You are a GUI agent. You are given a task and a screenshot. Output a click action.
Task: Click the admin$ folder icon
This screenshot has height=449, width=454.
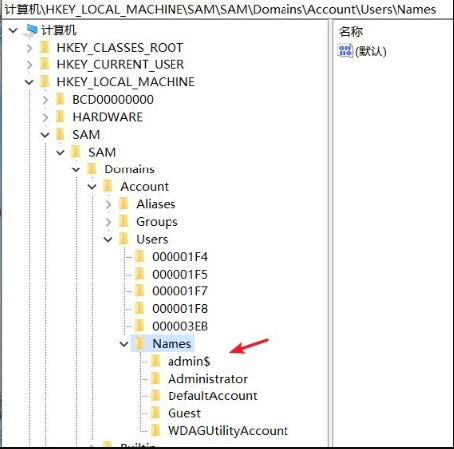[156, 361]
